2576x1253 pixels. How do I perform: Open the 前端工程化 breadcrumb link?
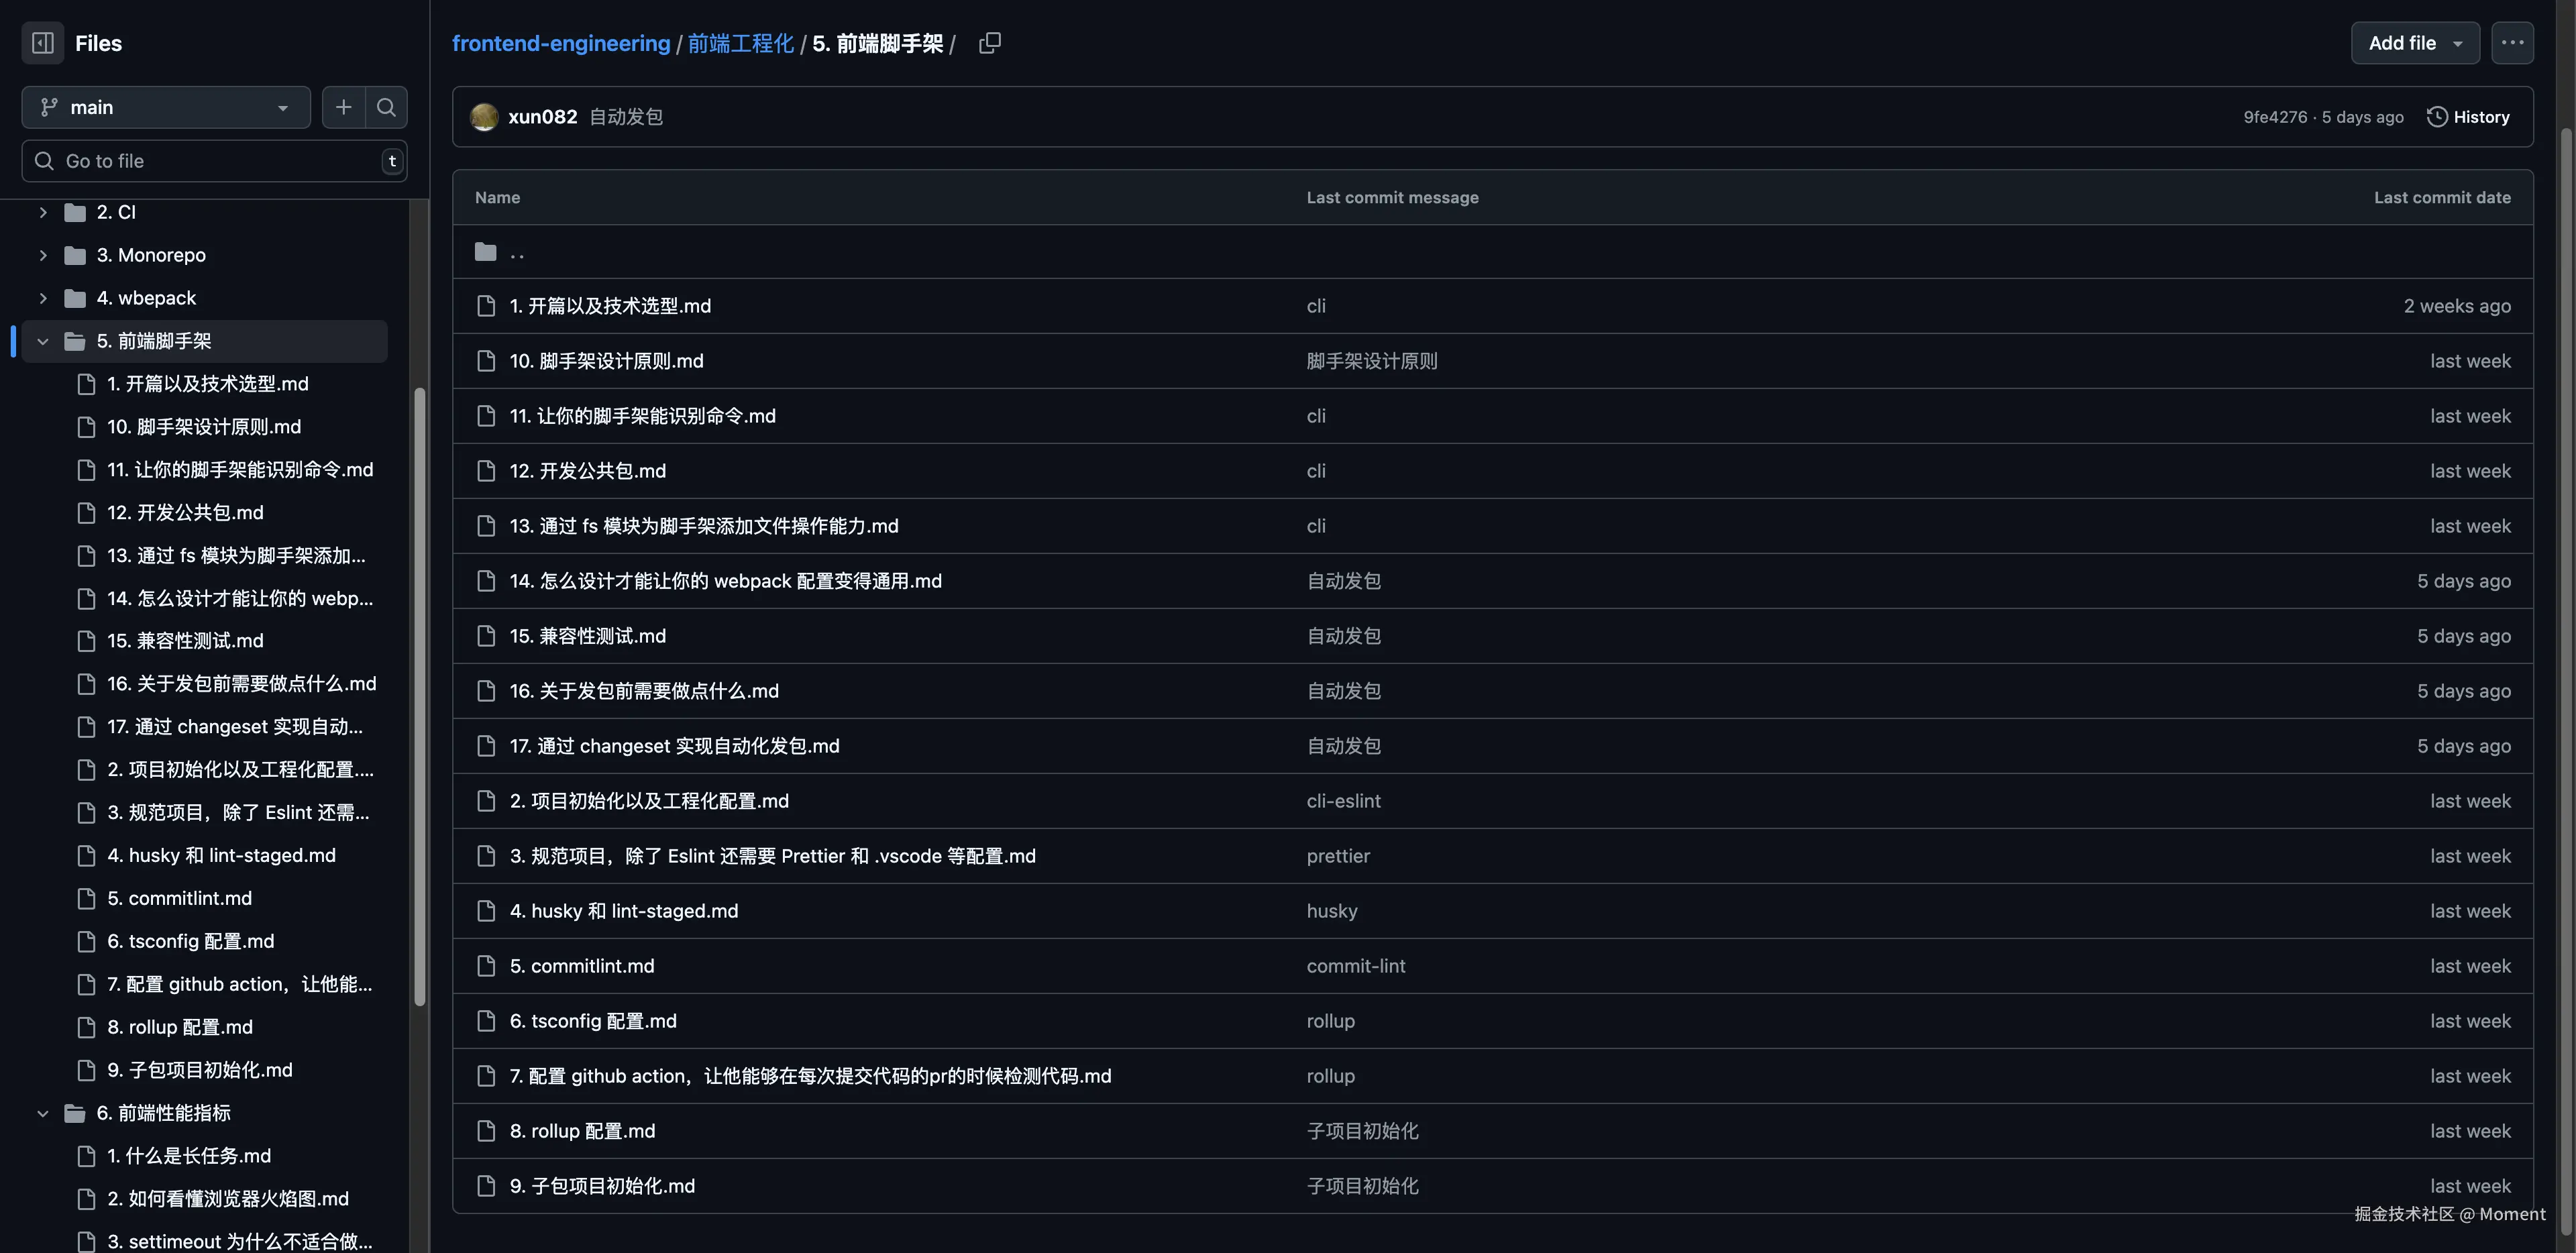741,43
